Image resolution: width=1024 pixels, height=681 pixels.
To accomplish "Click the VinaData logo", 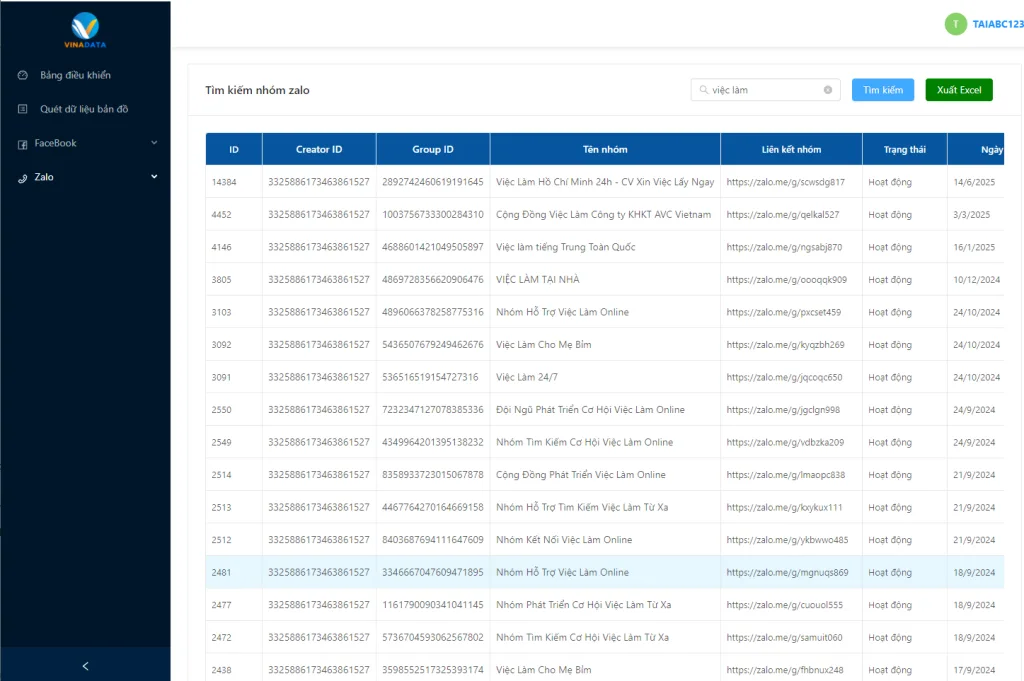I will pos(85,30).
